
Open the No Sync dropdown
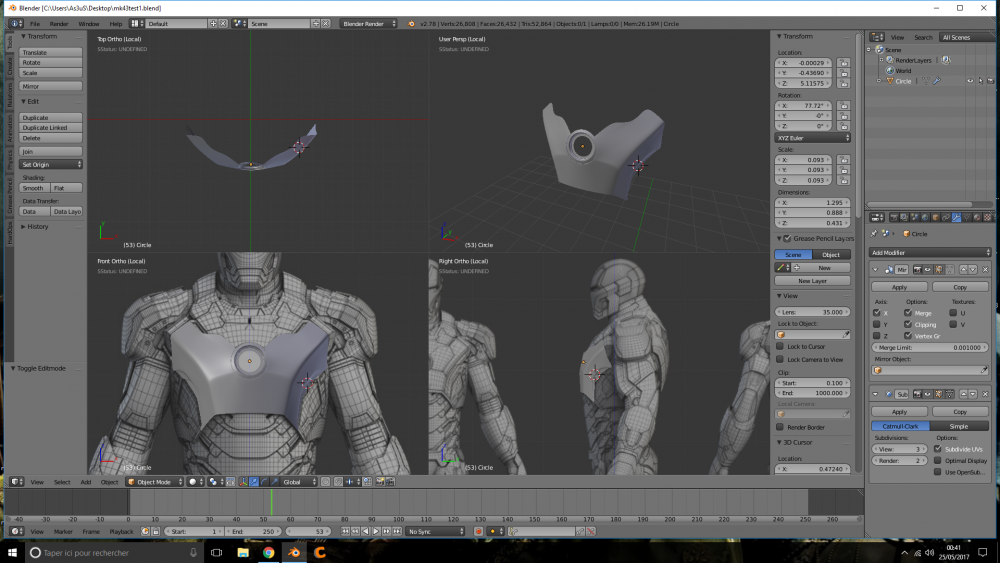point(436,531)
